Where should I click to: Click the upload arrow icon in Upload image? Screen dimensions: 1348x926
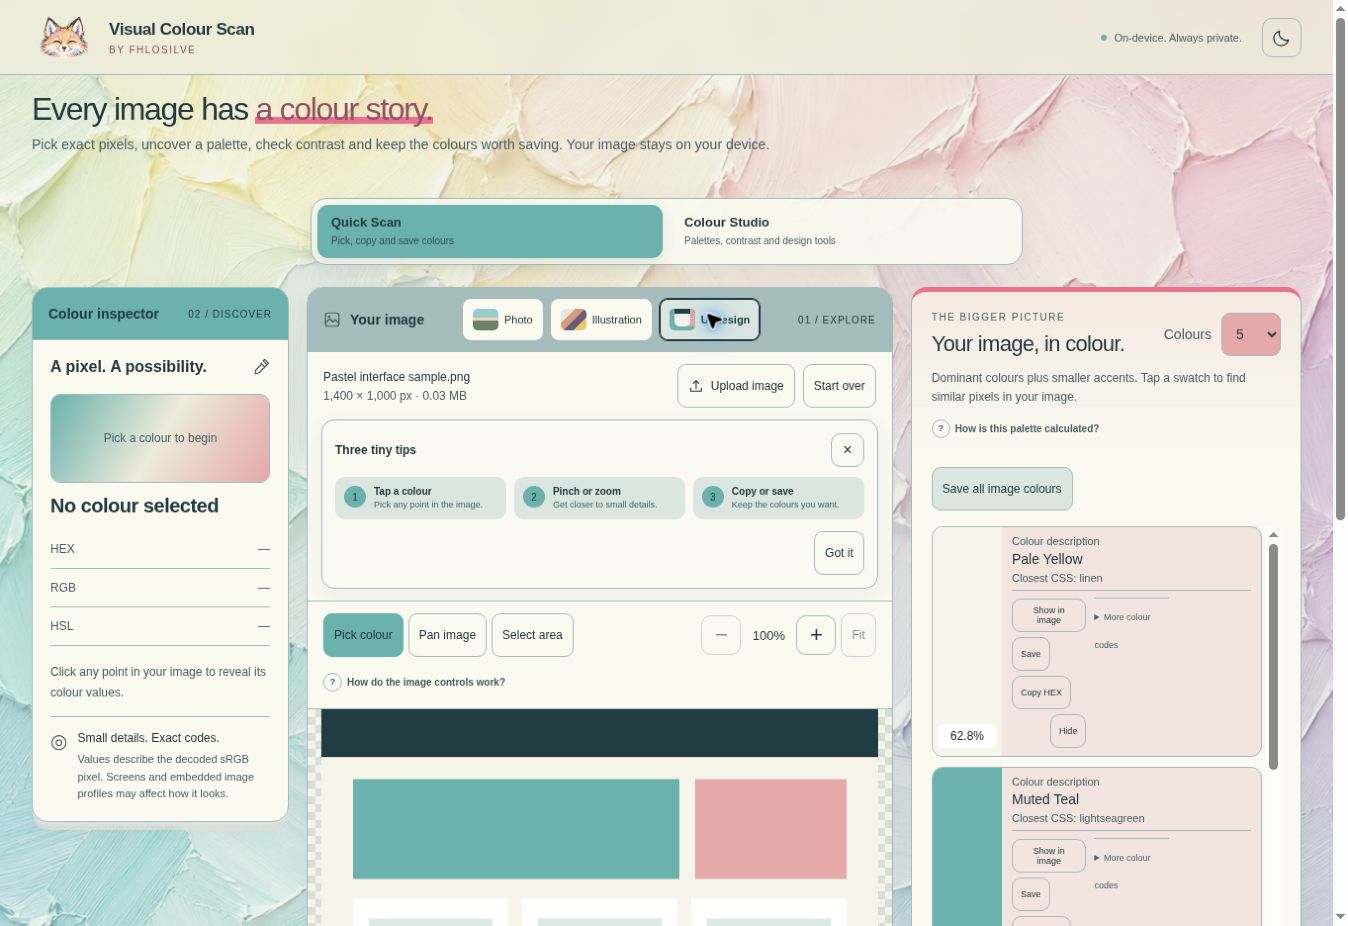pyautogui.click(x=696, y=386)
